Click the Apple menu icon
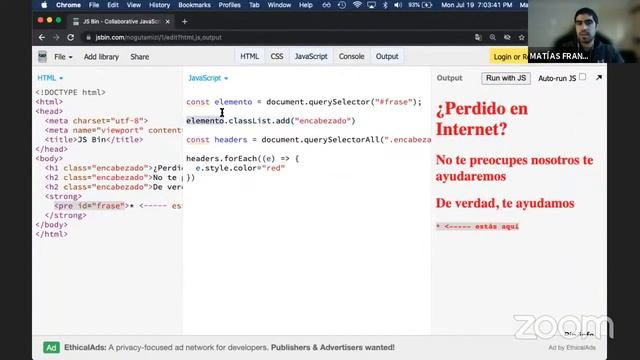640x360 pixels. point(44,5)
